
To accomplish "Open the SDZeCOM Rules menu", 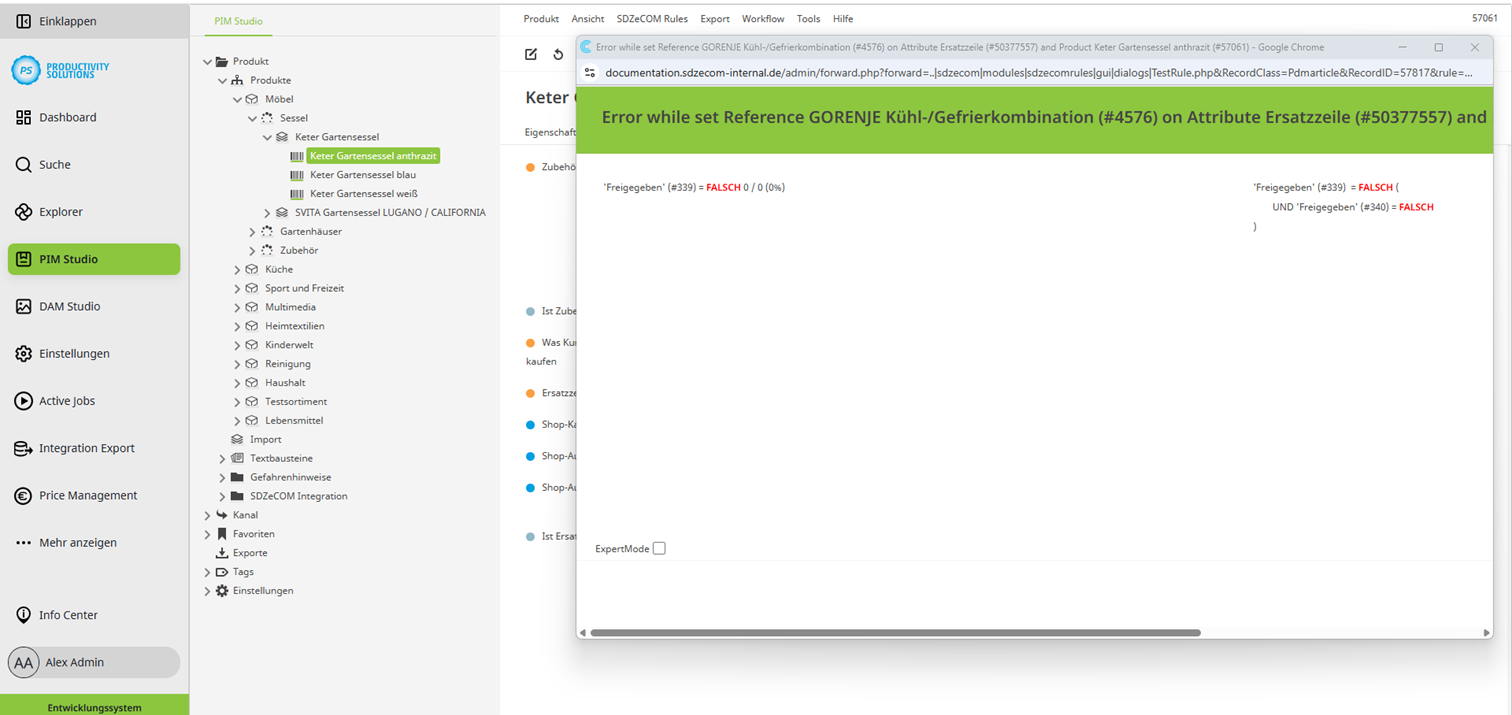I will (652, 19).
